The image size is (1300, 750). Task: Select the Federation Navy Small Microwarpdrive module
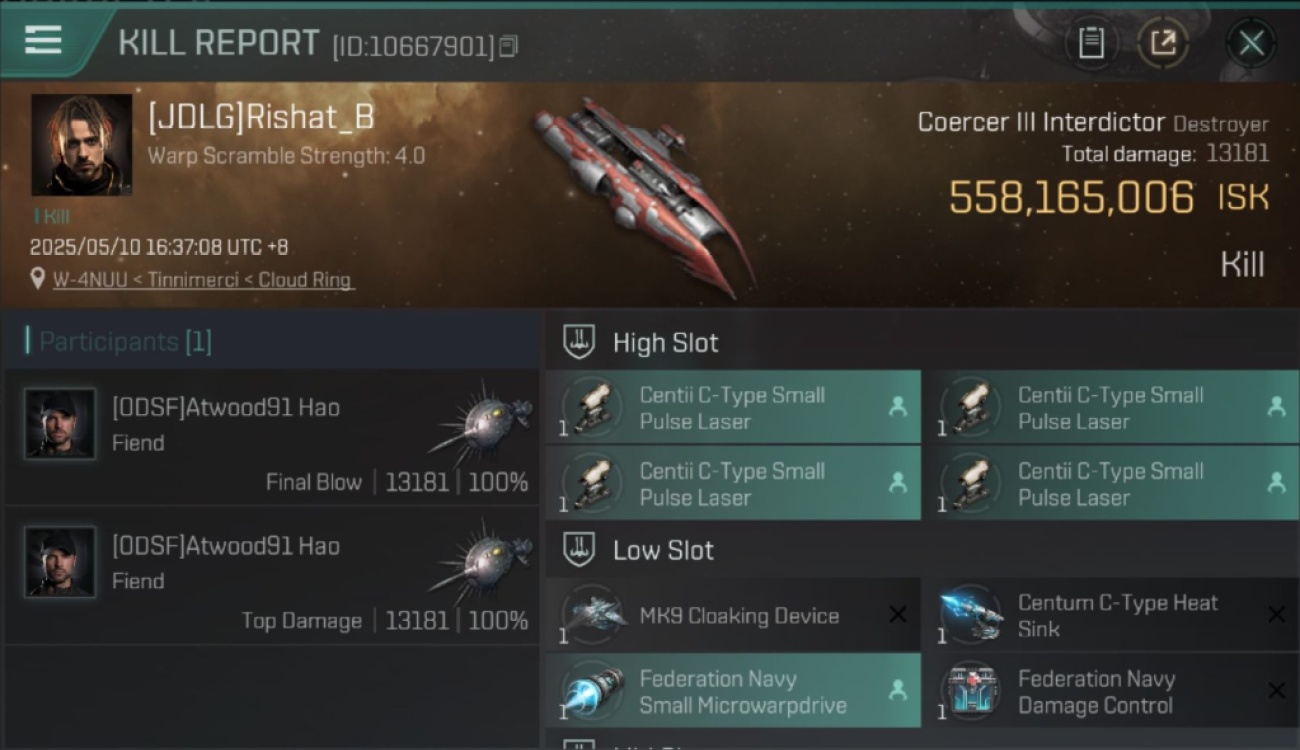point(733,691)
